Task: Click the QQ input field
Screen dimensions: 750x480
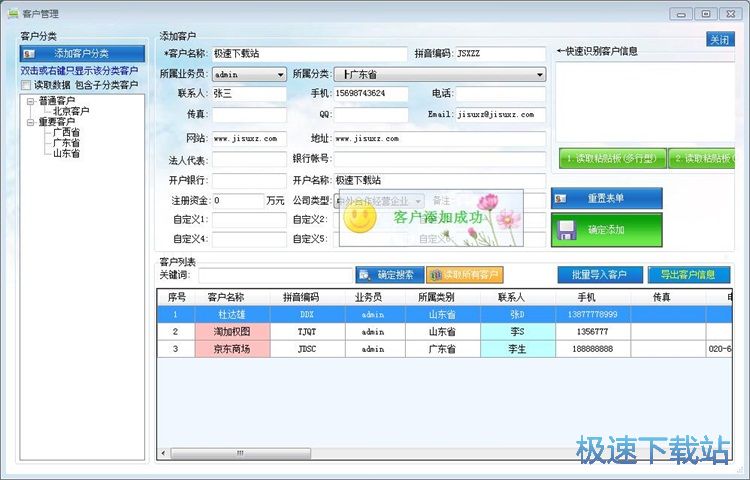Action: point(371,114)
